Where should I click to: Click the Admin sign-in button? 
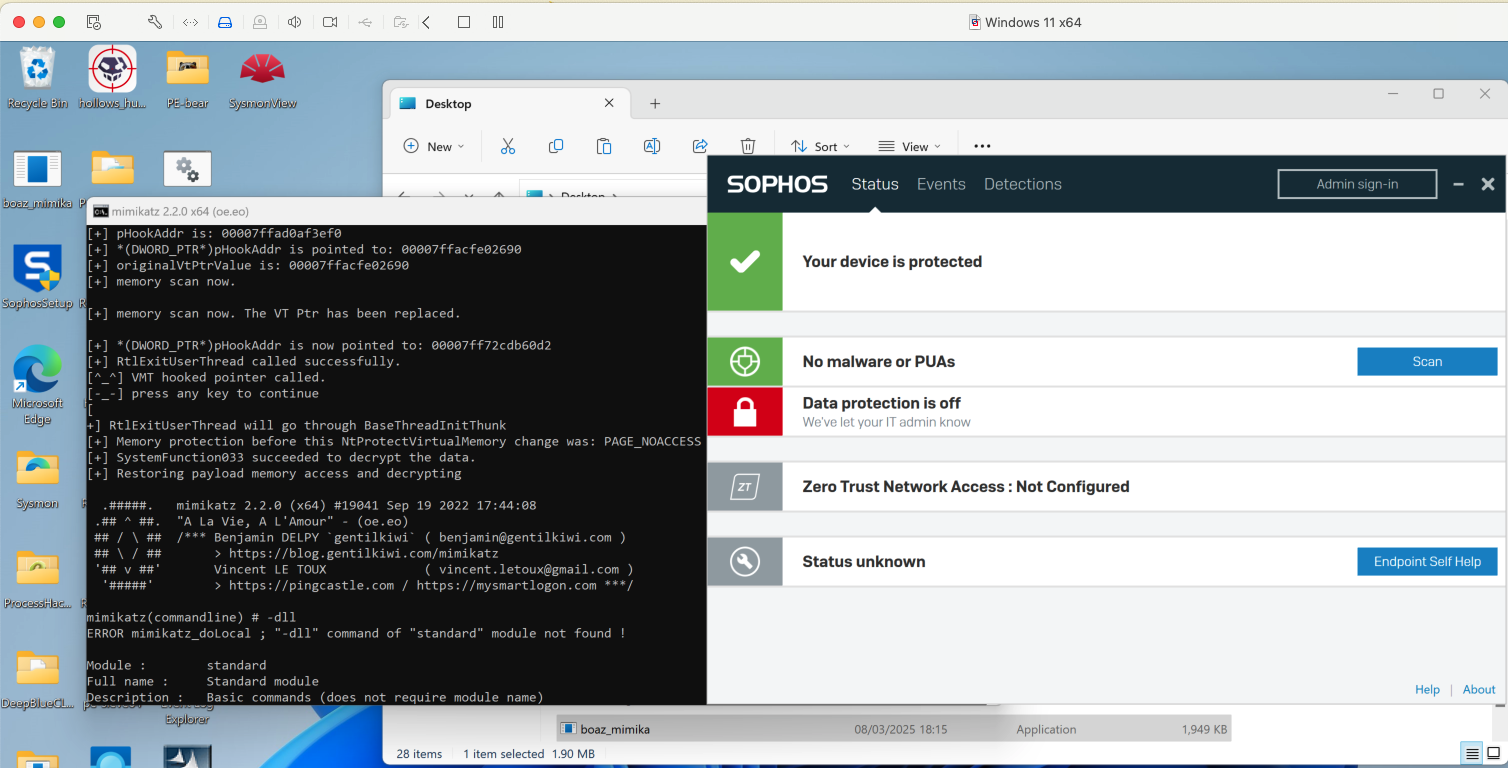(1357, 184)
